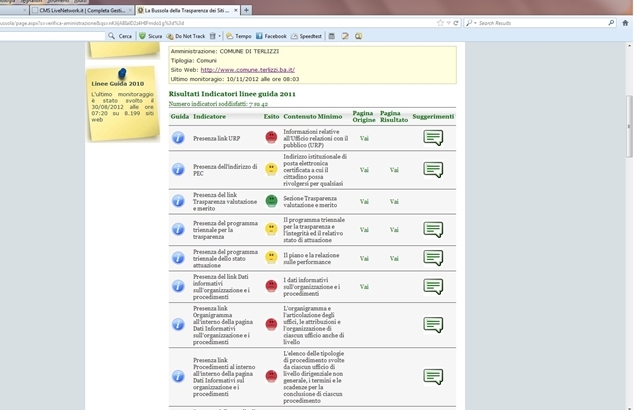Screen dimensions: 640x410
Task: Reload the page with refresh icon
Action: tap(456, 23)
